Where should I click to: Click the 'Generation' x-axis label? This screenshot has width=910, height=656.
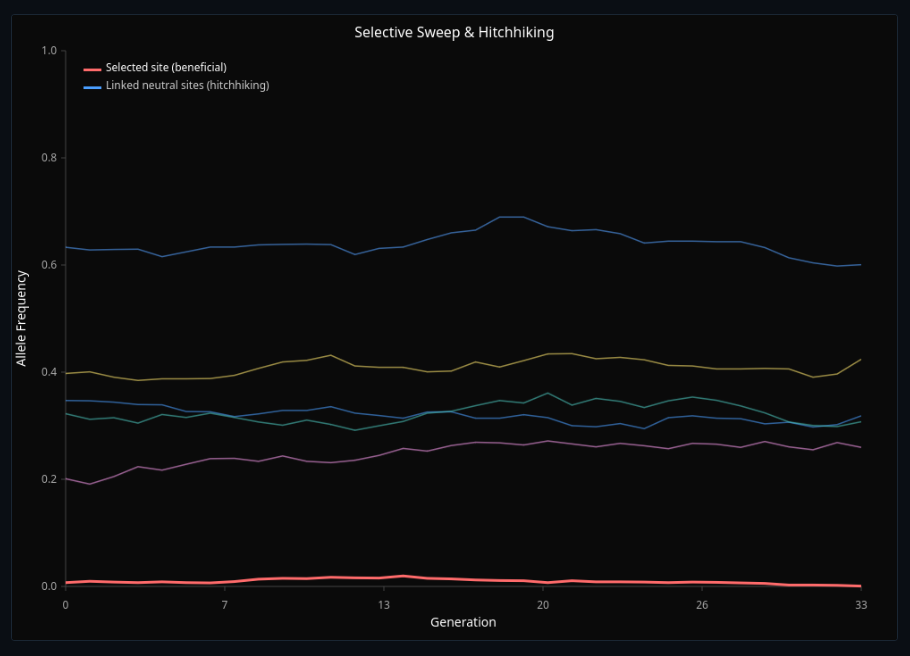click(462, 622)
